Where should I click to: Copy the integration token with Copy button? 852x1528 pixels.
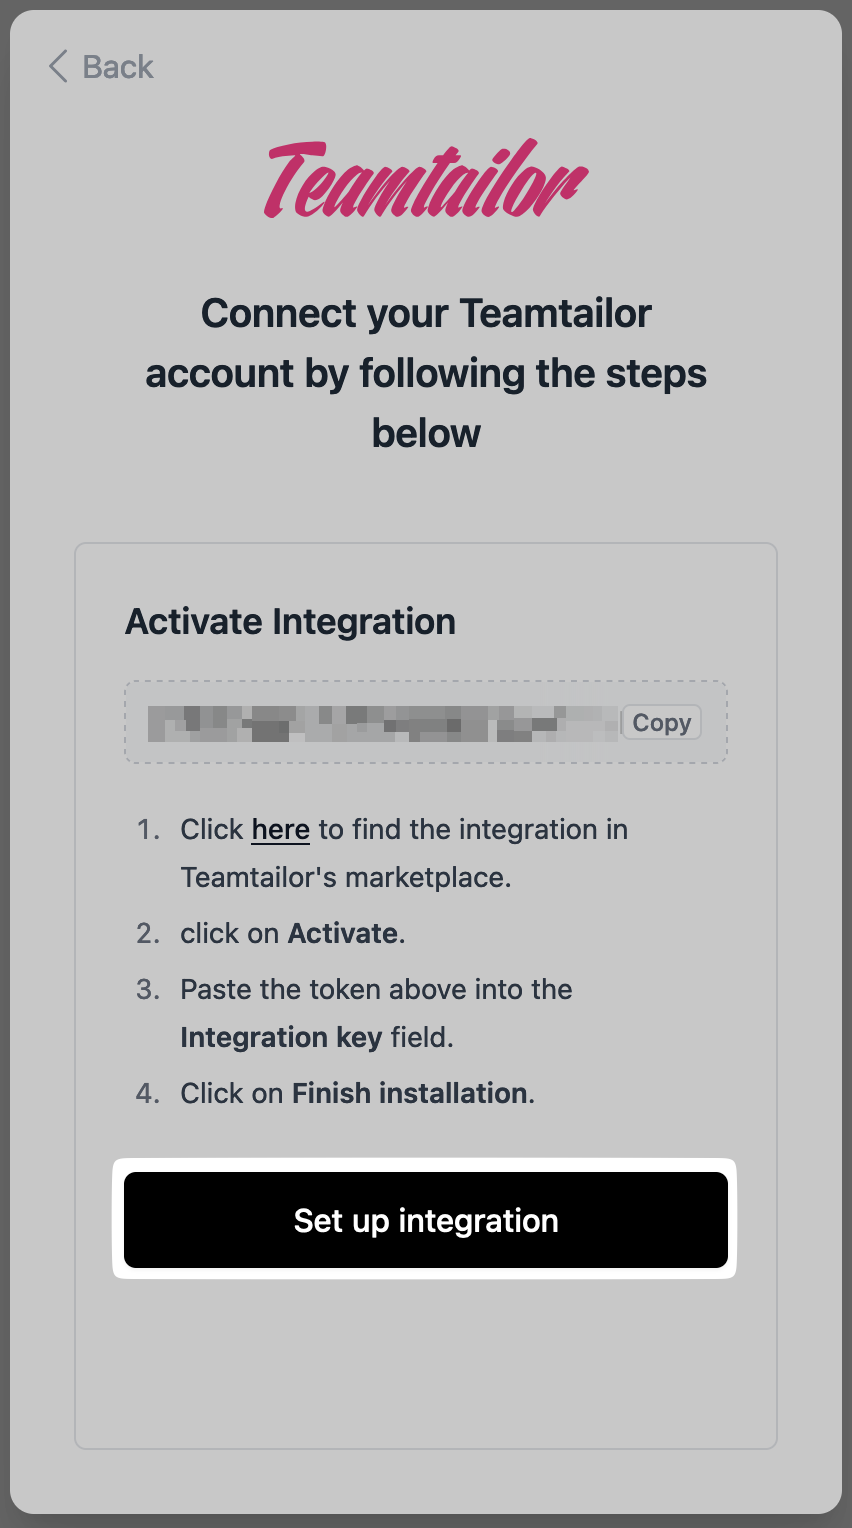[x=661, y=722]
